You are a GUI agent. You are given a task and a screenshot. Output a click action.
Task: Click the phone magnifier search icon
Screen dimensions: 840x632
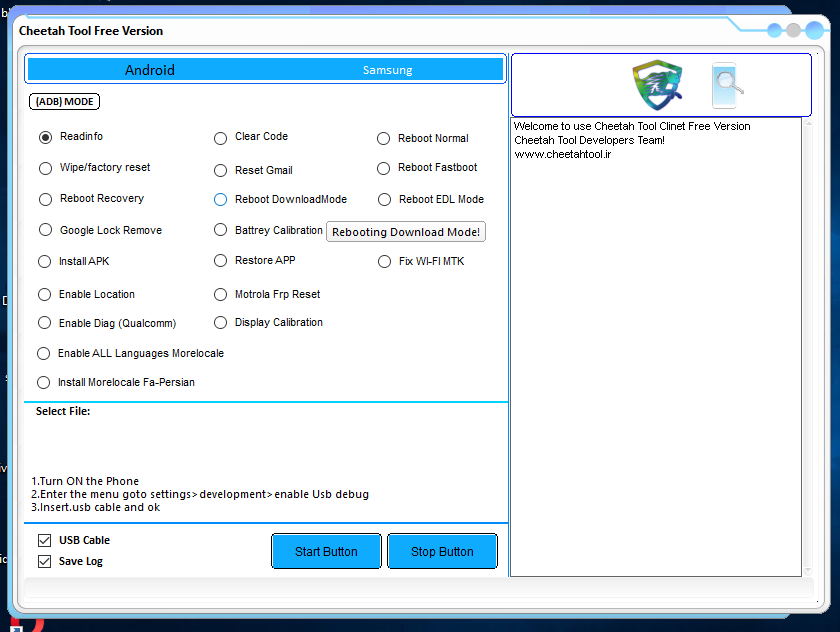coord(727,85)
